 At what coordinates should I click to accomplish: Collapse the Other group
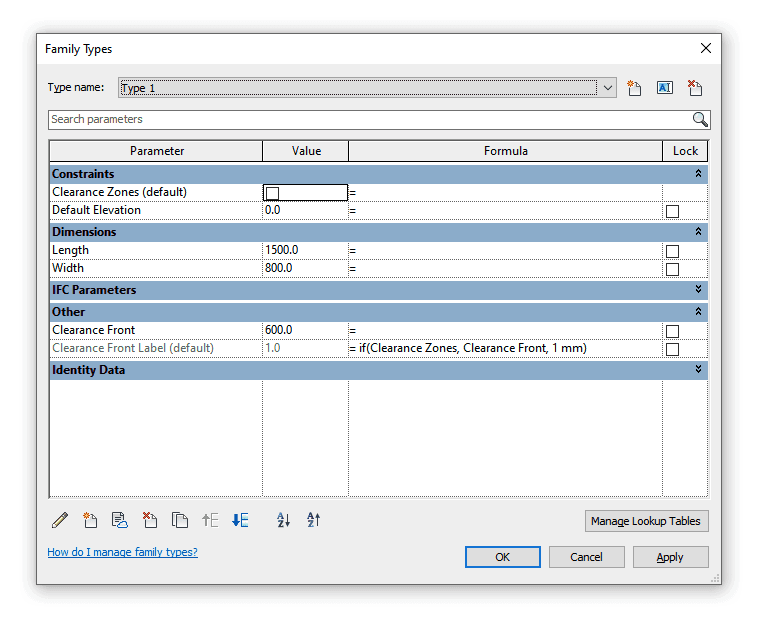(x=698, y=311)
